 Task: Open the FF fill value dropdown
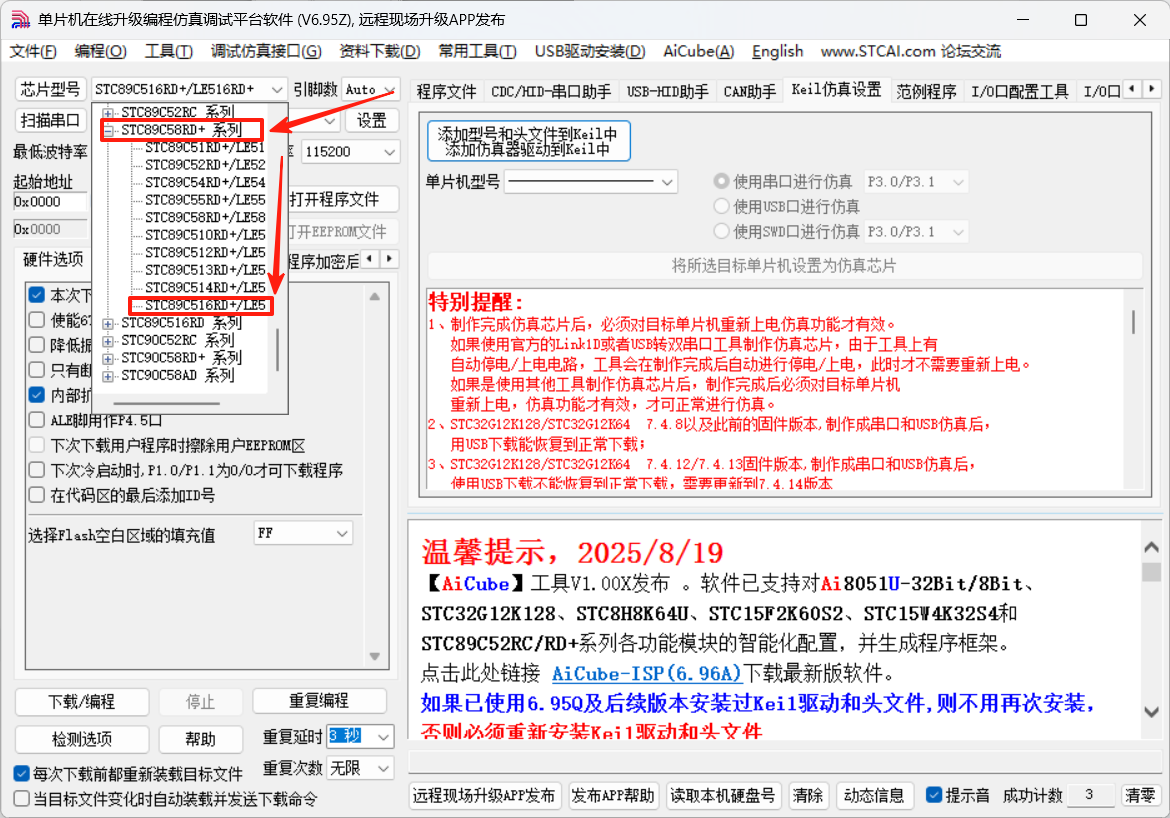[x=303, y=533]
